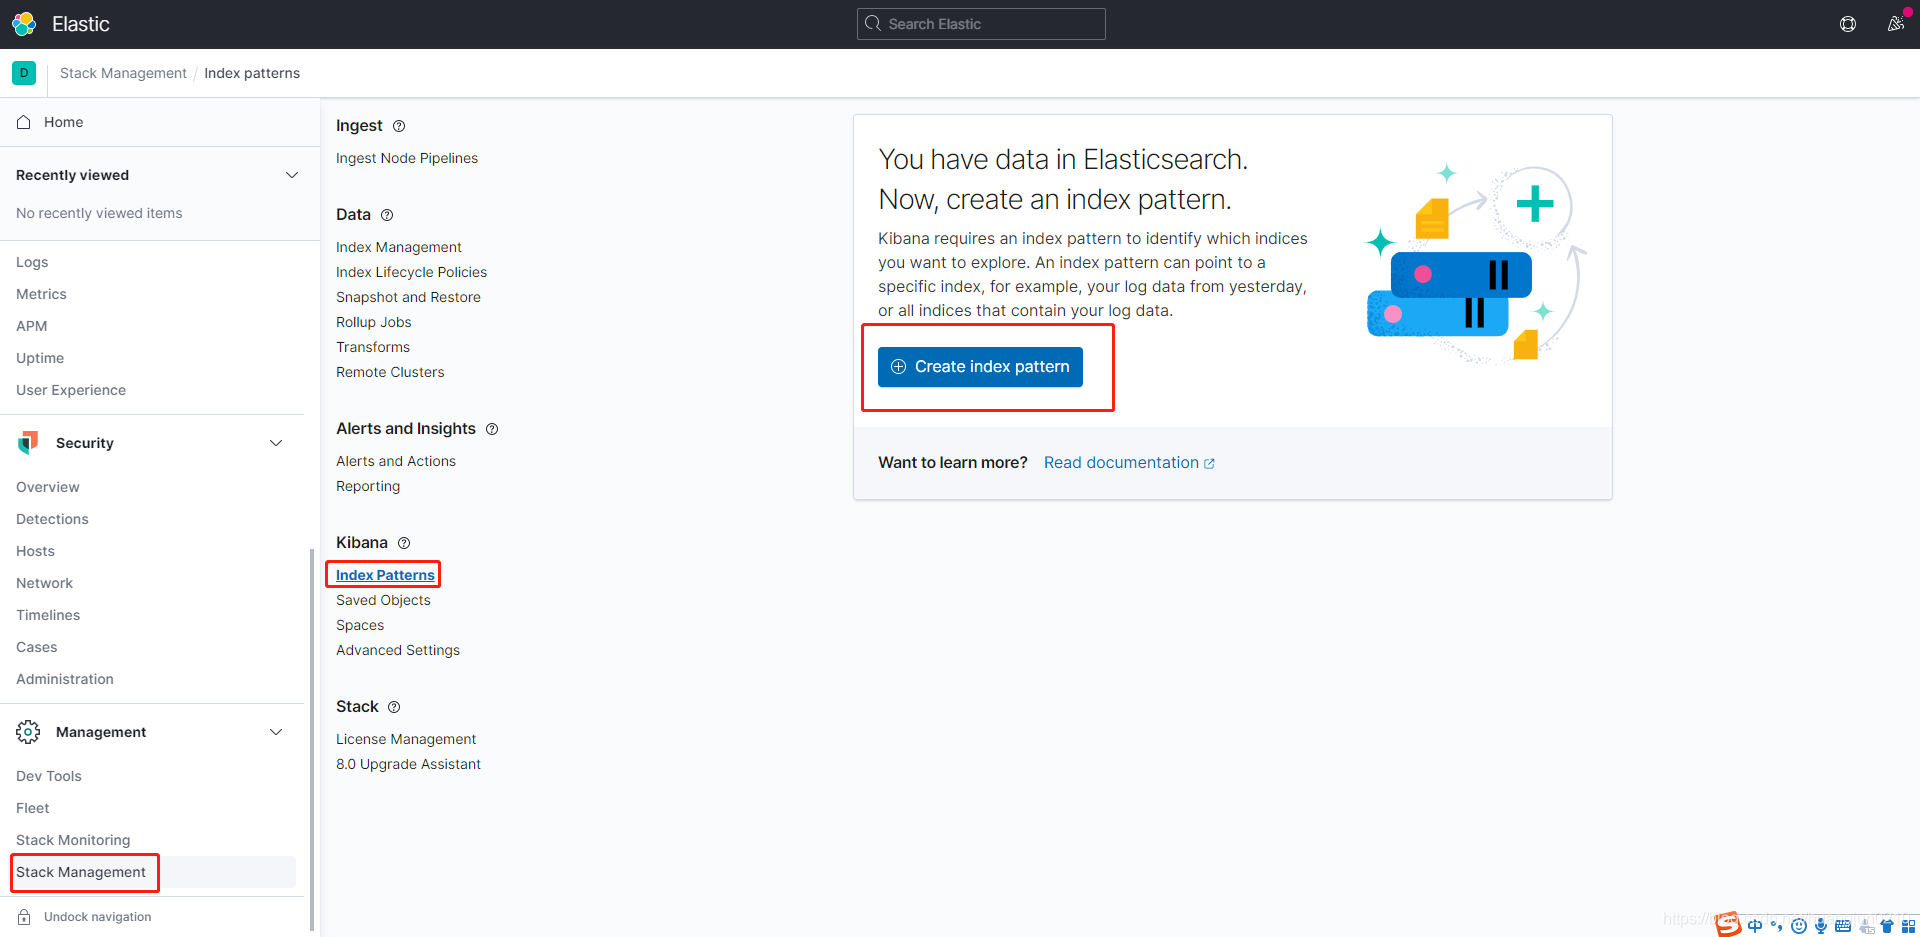1920x937 pixels.
Task: Open Read documentation link
Action: point(1129,463)
